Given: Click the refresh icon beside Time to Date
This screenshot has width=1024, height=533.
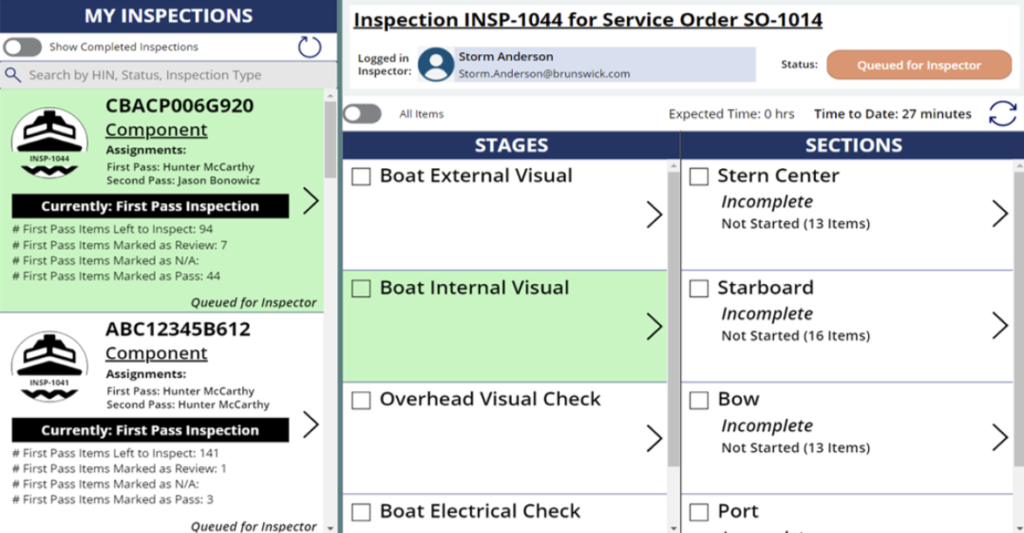Looking at the screenshot, I should pyautogui.click(x=1002, y=114).
